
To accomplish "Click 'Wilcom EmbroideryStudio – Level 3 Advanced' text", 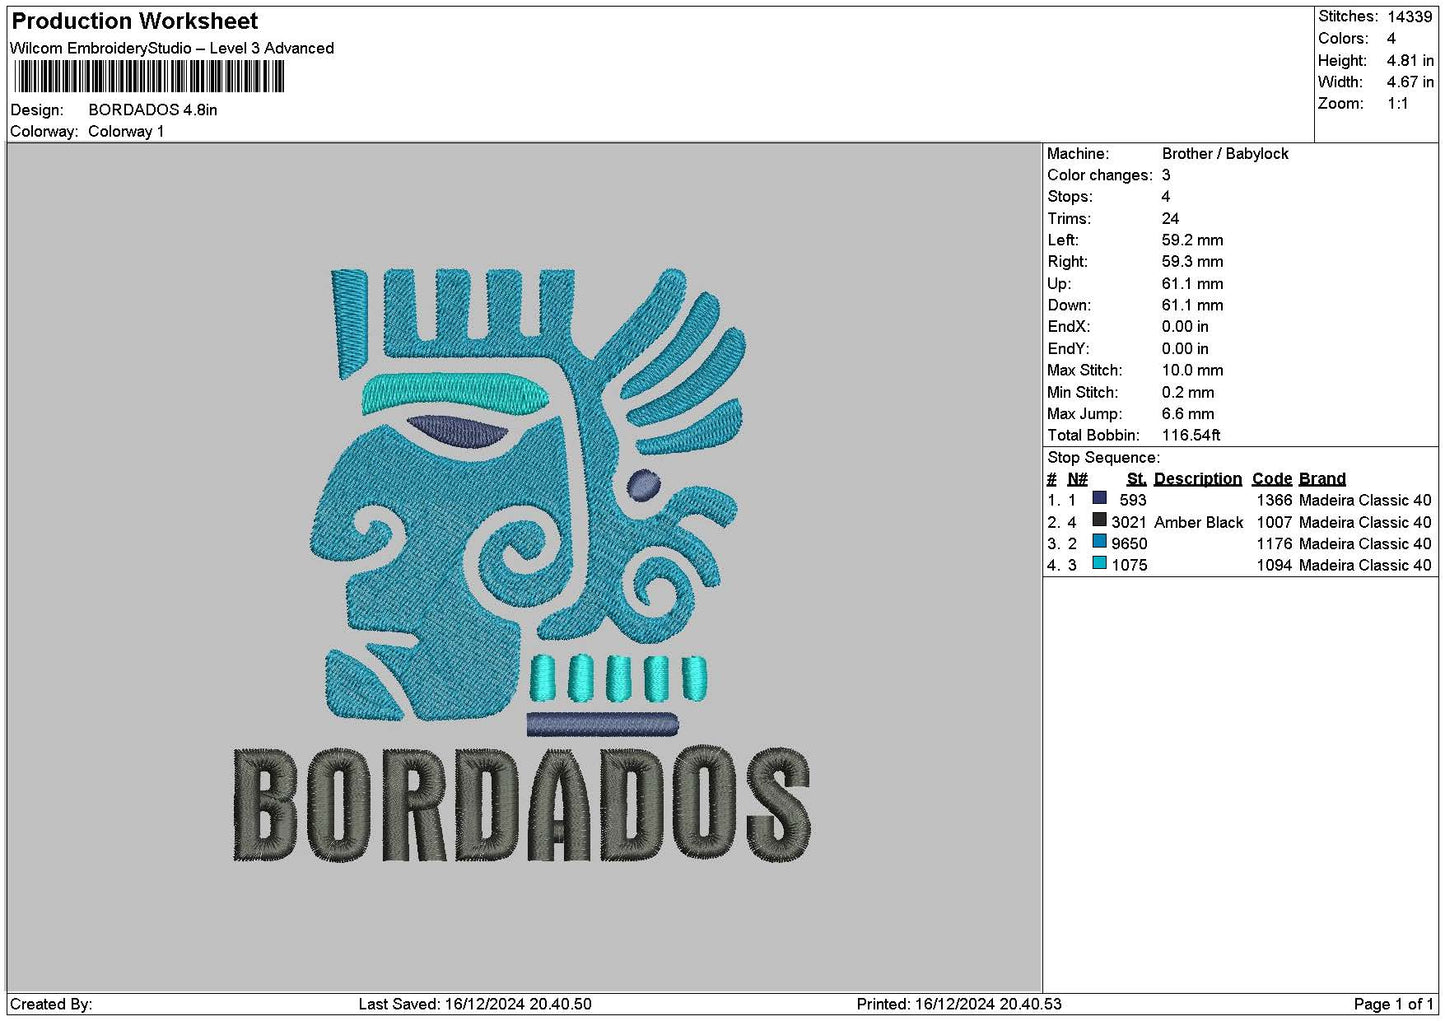I will point(172,48).
